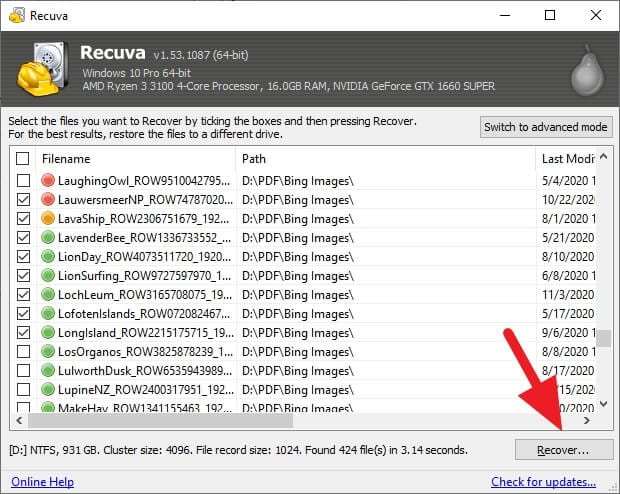Image resolution: width=620 pixels, height=494 pixels.
Task: Click green status dot of LionDay file
Action: [48, 256]
